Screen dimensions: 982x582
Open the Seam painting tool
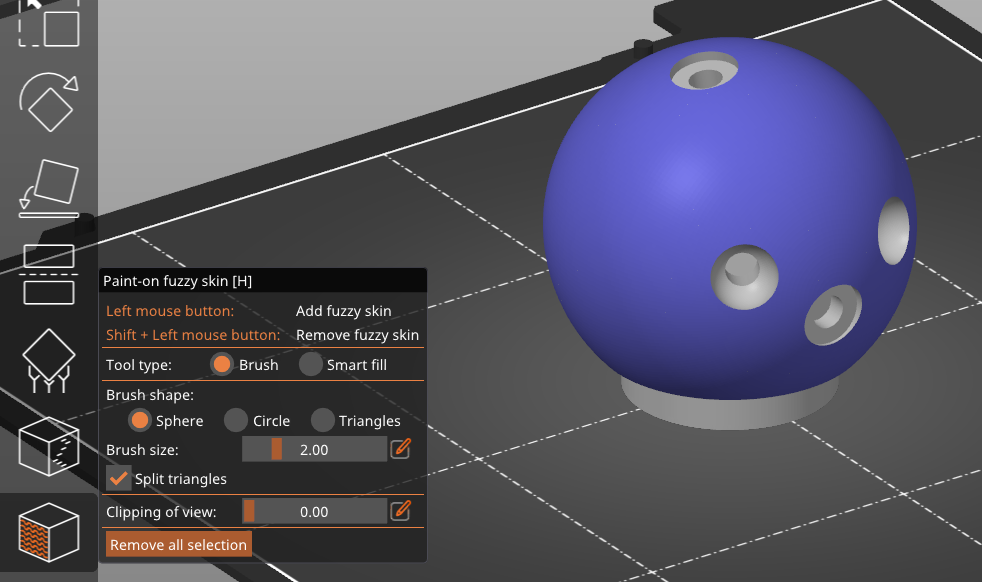point(48,446)
